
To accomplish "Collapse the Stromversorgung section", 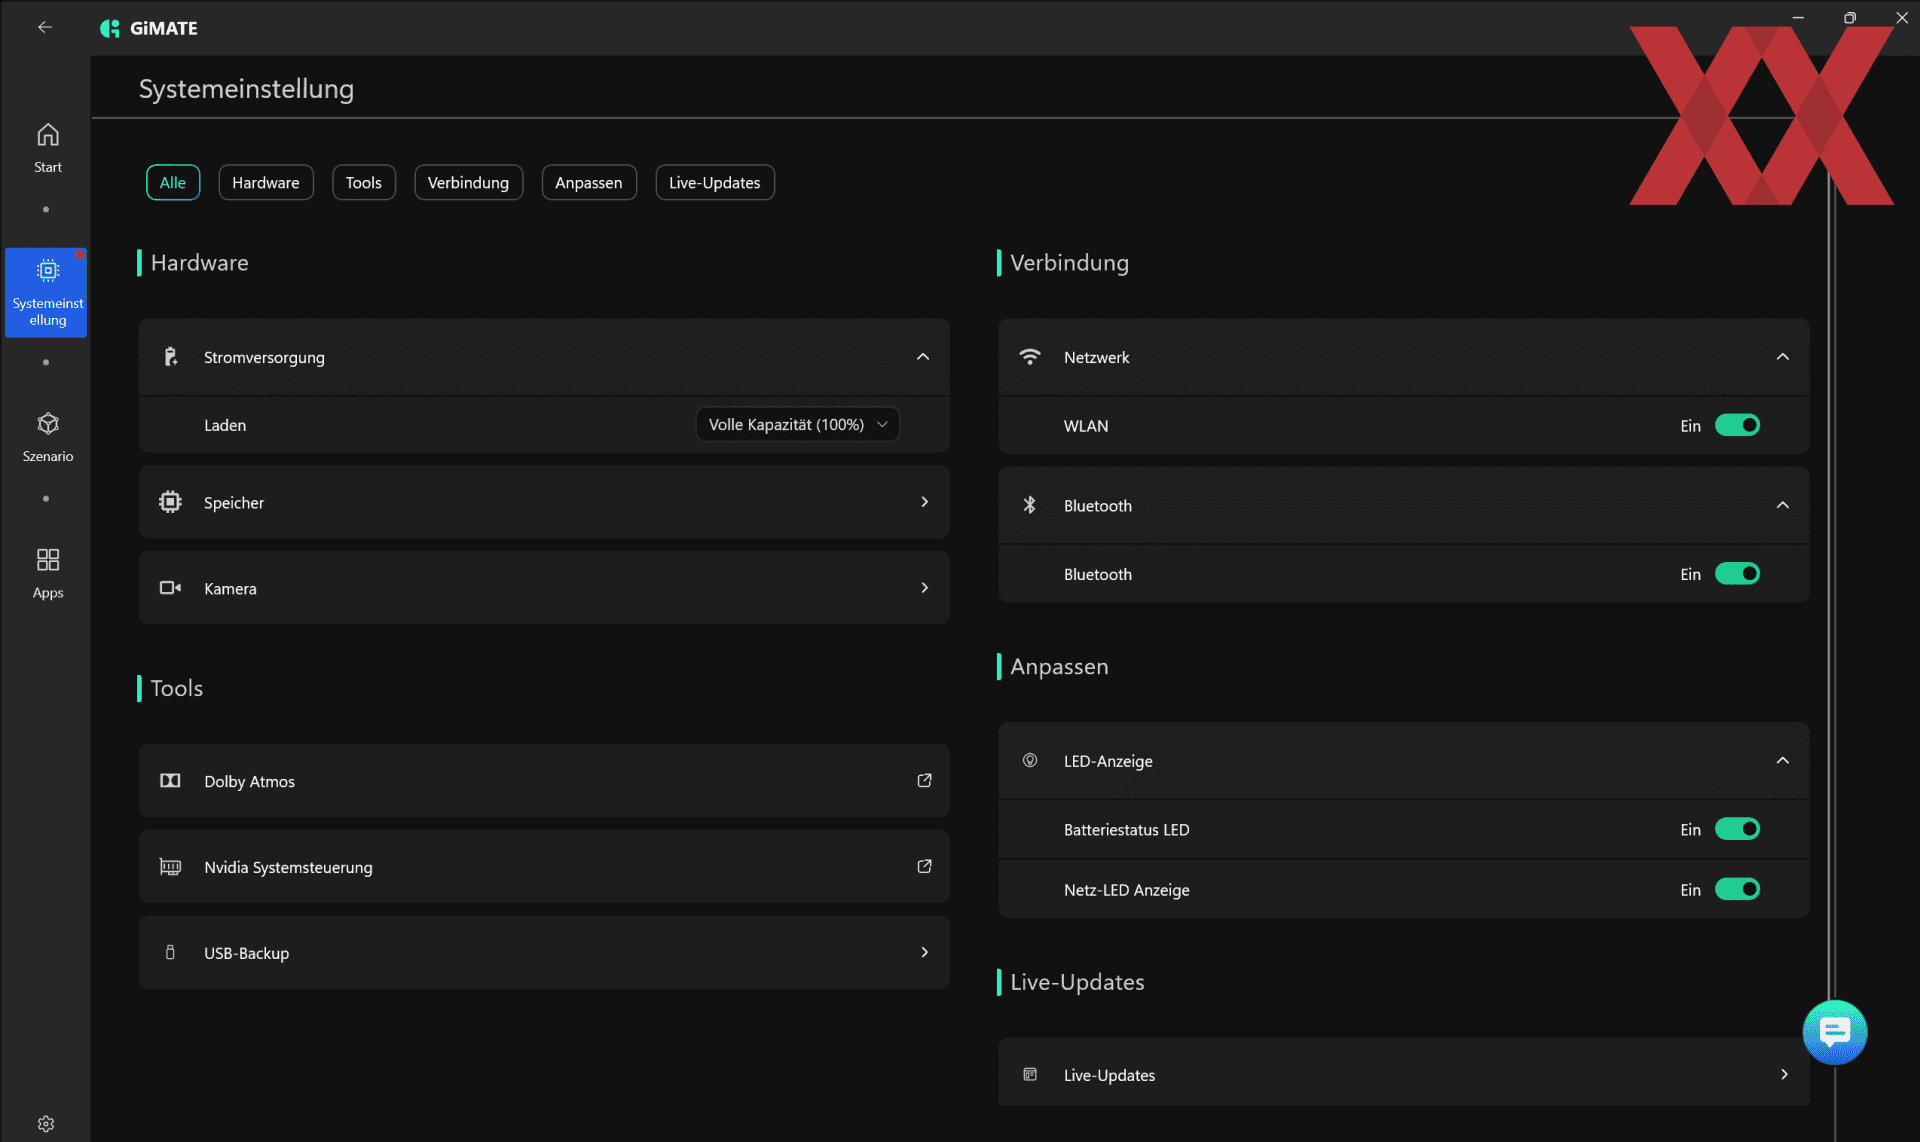I will (x=923, y=357).
